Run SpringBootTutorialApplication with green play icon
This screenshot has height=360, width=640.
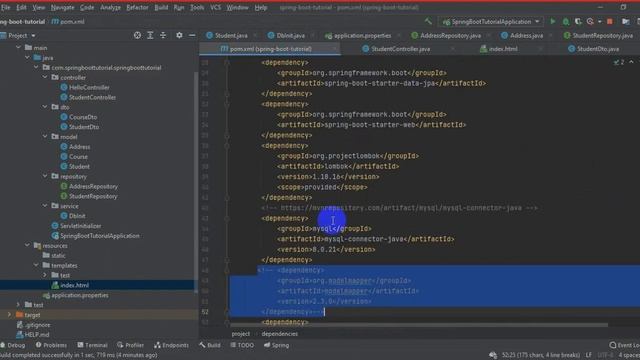pyautogui.click(x=553, y=22)
